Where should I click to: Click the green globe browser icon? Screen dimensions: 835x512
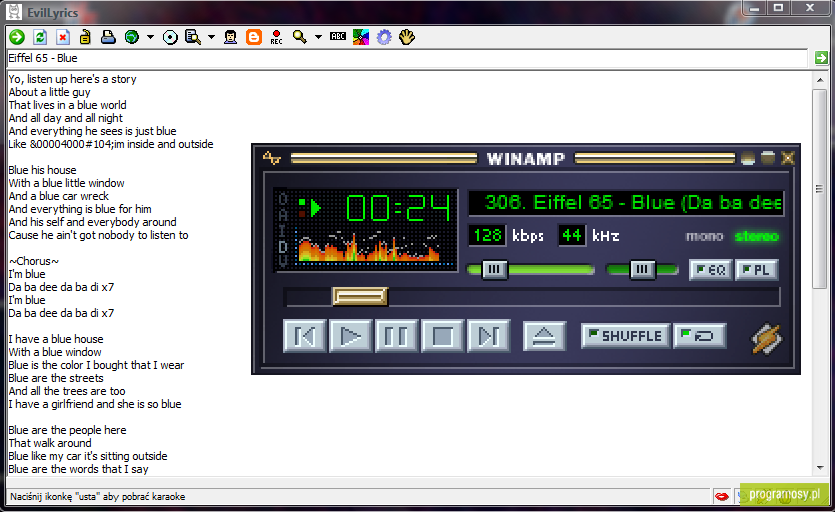[132, 37]
